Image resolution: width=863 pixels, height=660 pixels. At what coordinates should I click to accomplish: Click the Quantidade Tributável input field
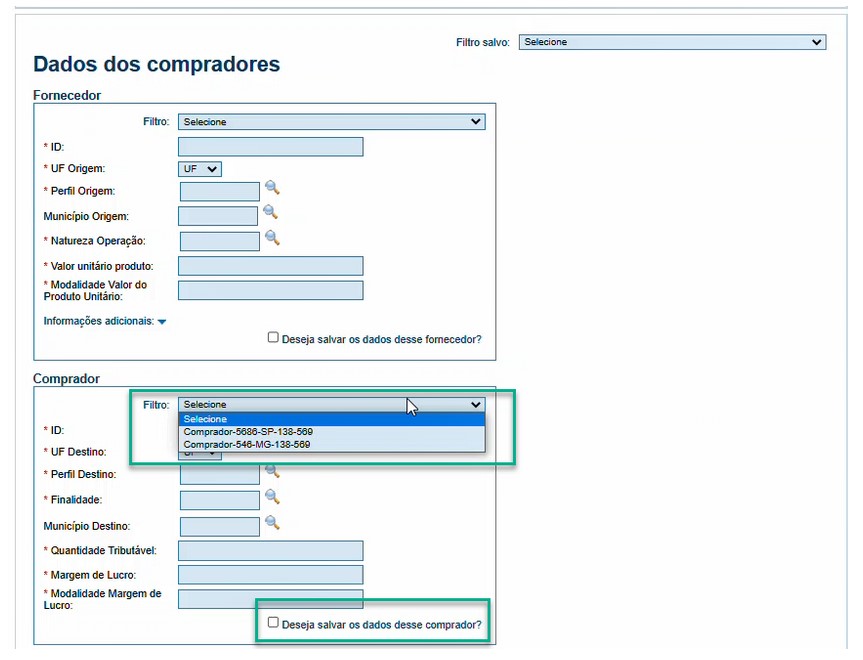(270, 550)
